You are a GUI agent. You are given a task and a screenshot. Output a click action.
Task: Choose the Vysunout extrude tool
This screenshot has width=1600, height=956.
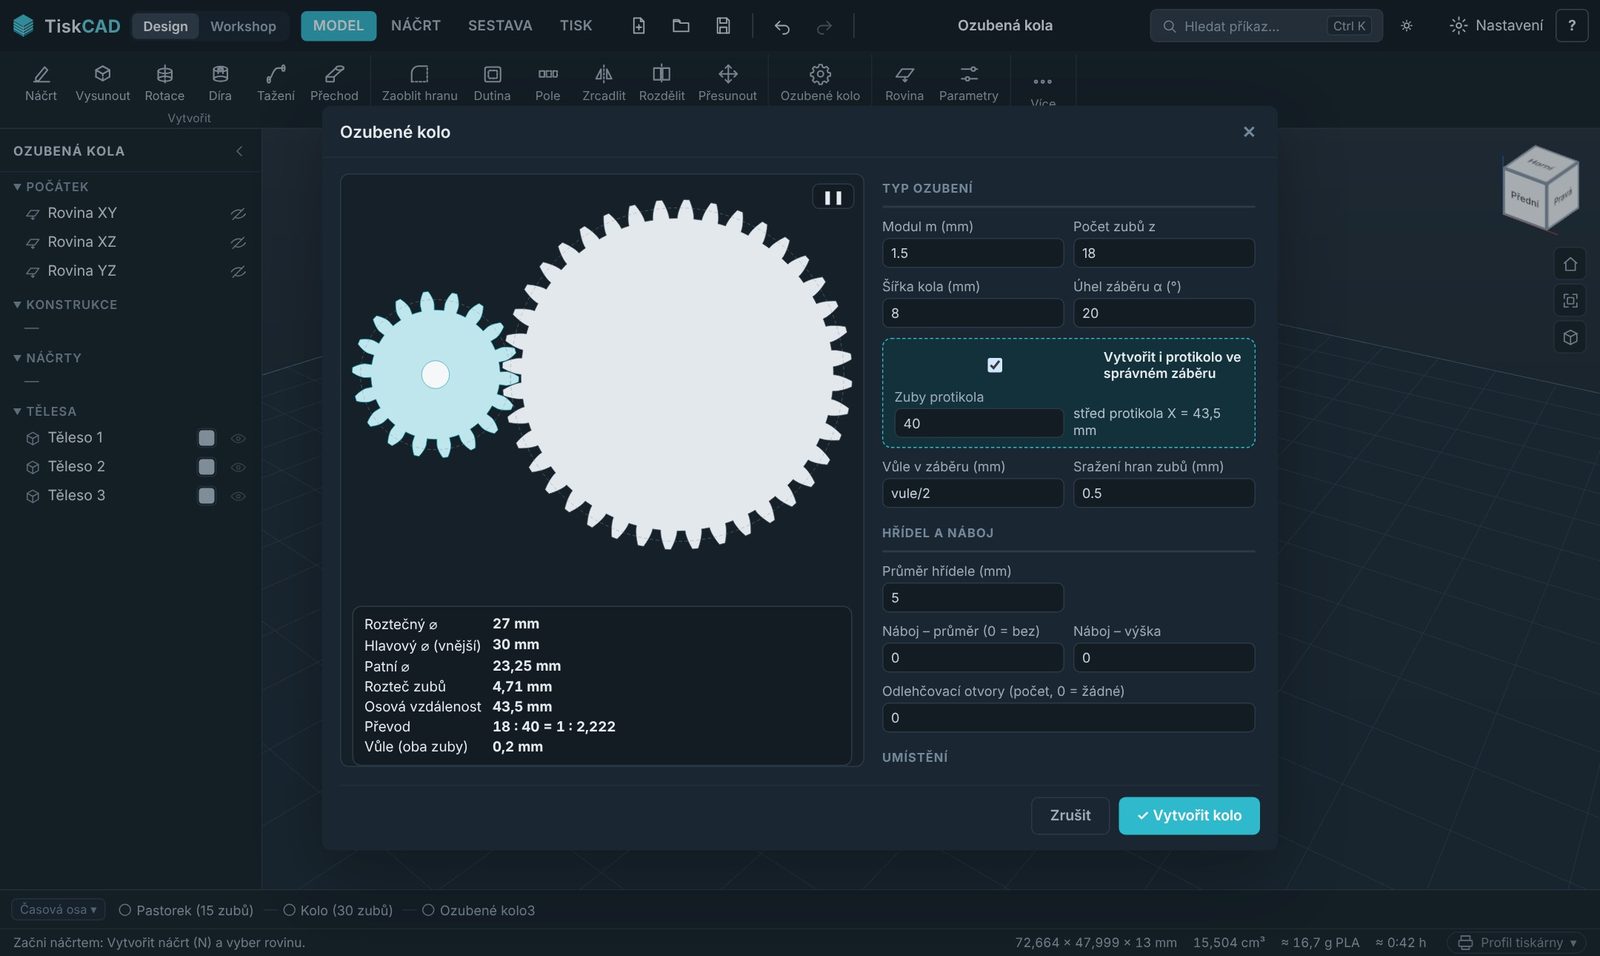click(x=103, y=83)
